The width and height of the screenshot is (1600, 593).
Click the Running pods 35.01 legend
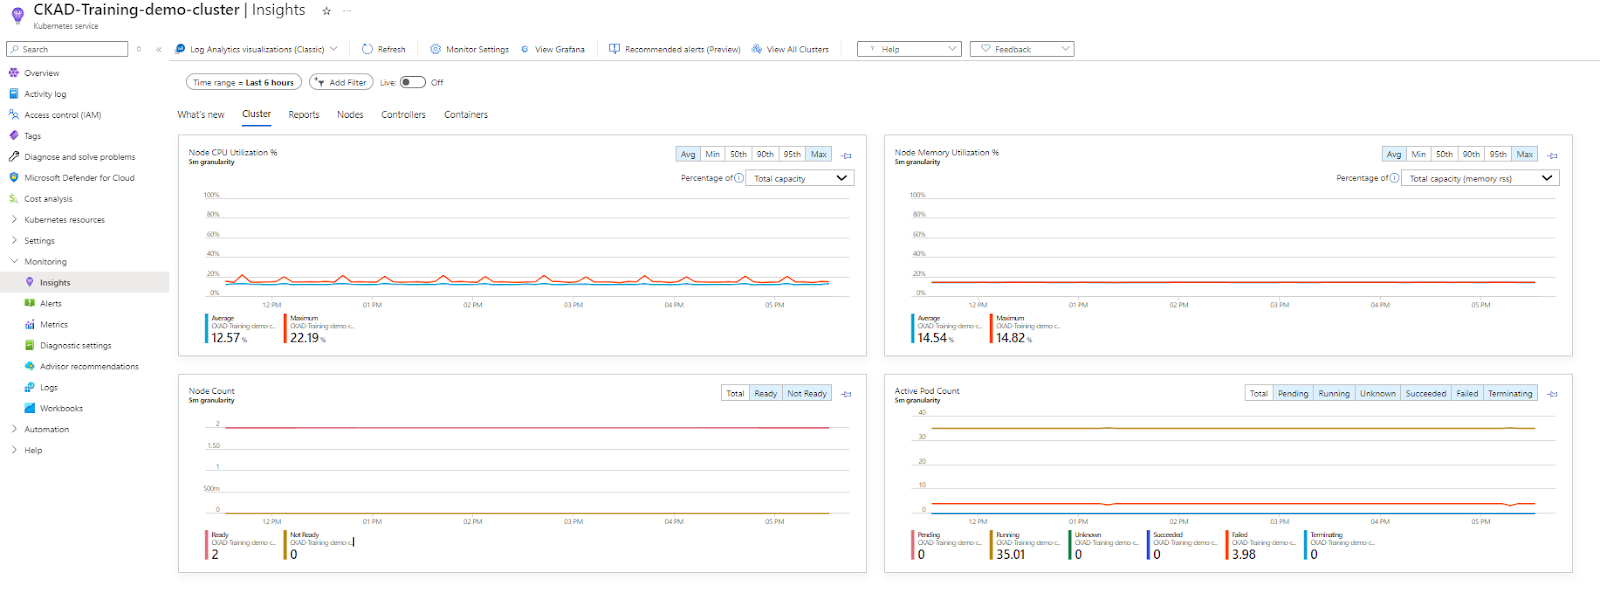coord(1025,546)
